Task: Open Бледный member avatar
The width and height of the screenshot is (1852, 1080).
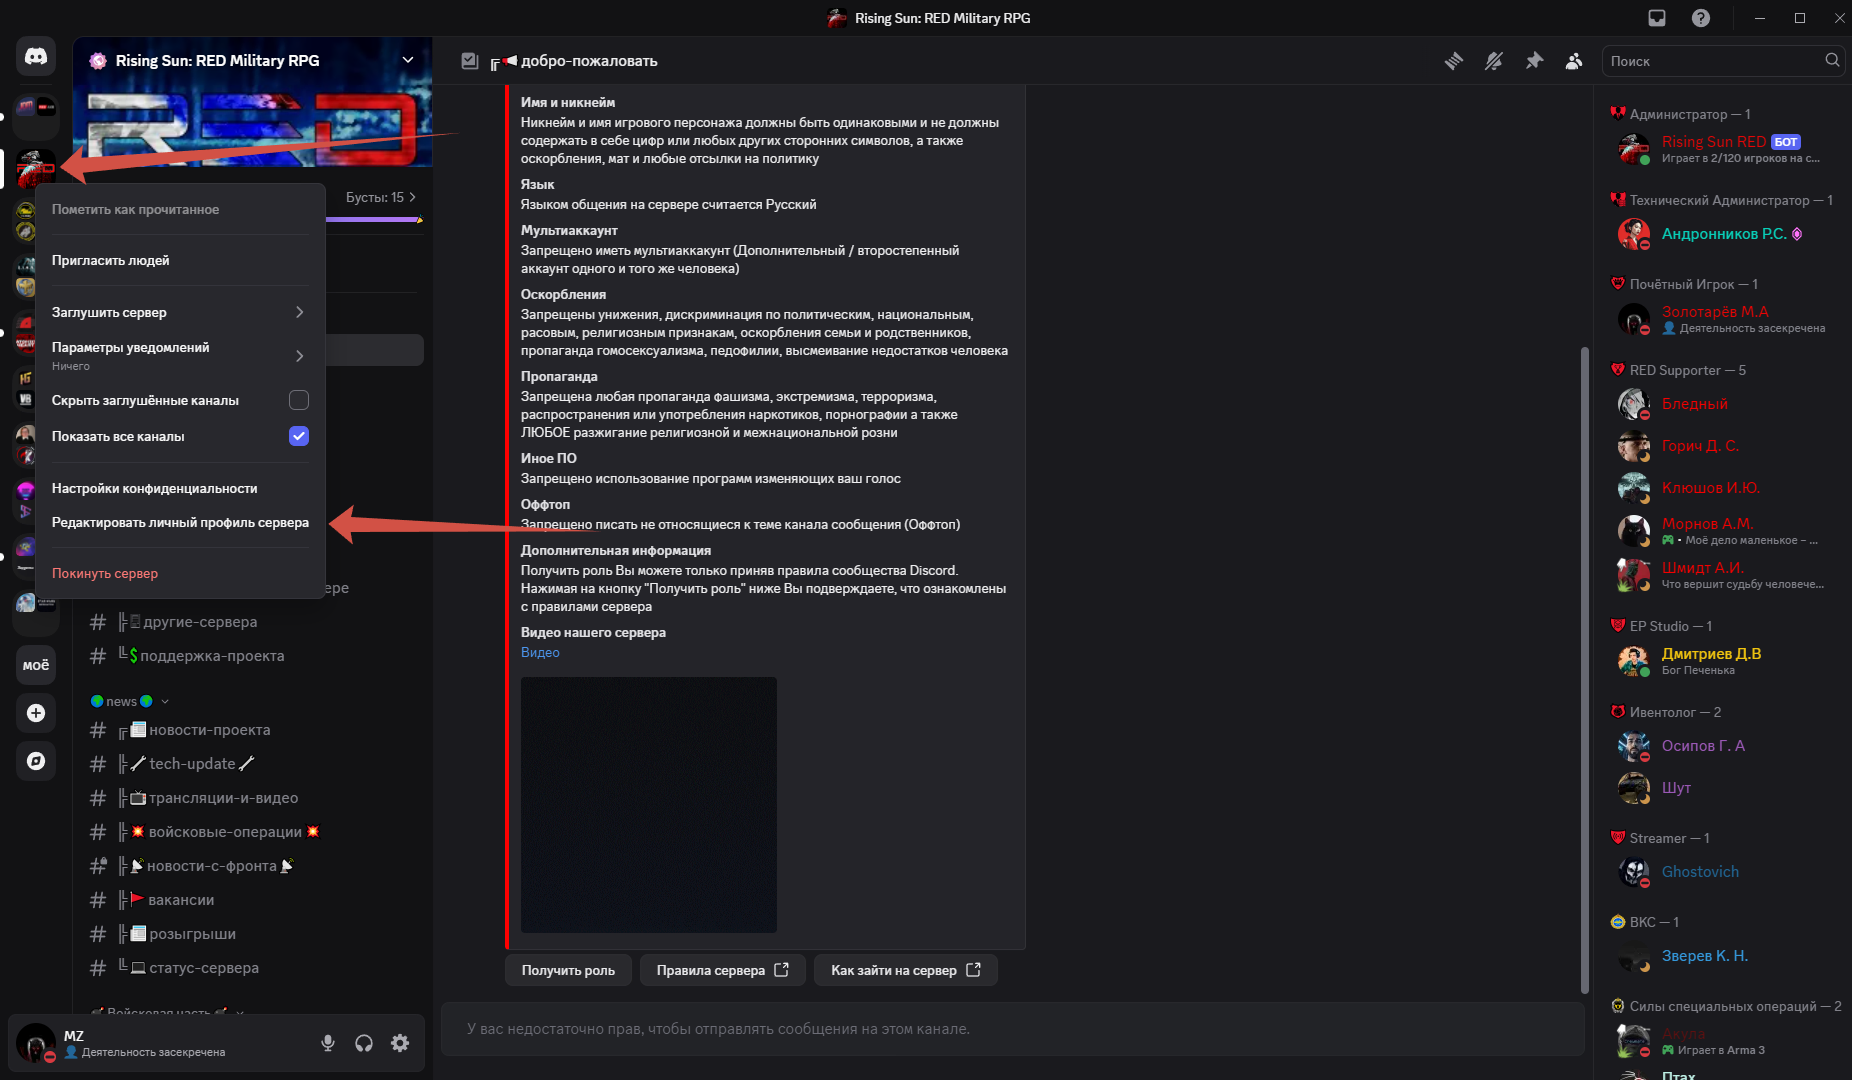Action: 1634,404
